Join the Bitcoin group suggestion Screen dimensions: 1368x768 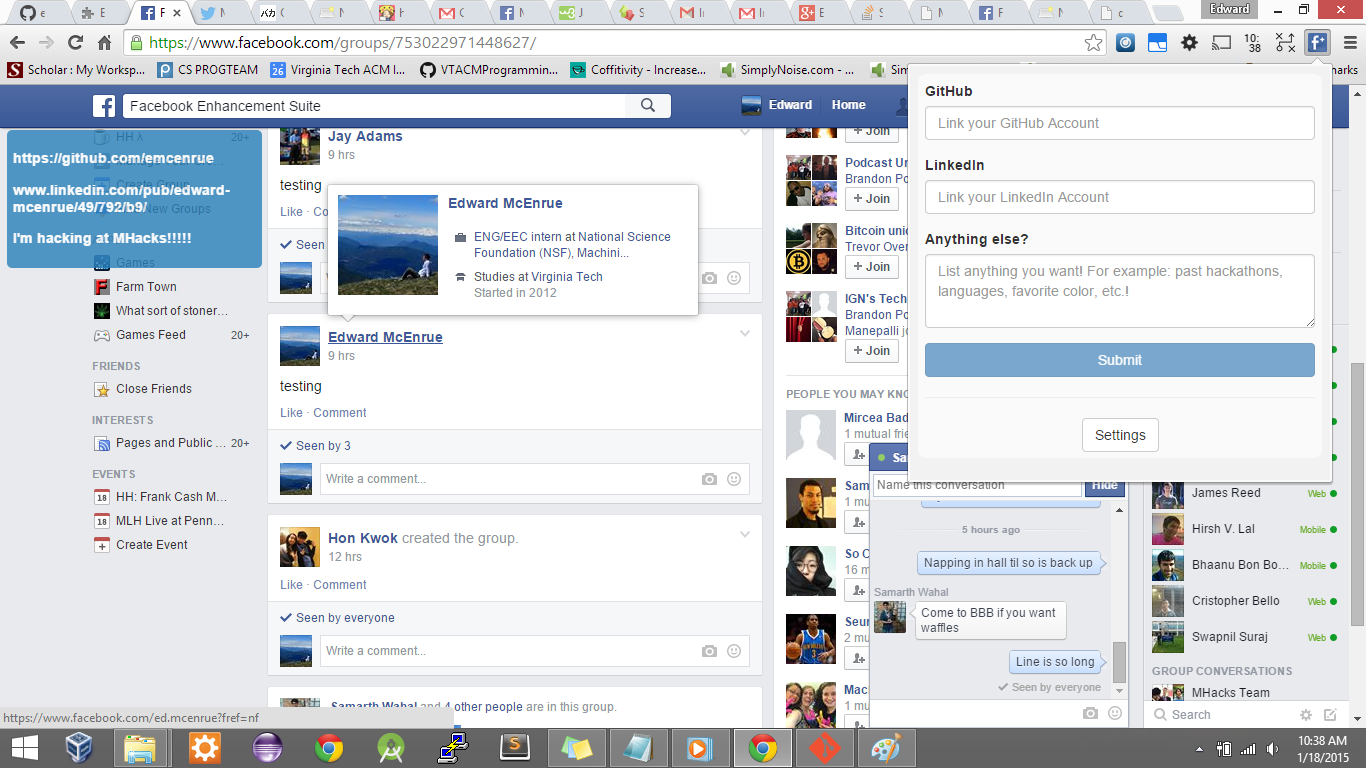point(870,267)
